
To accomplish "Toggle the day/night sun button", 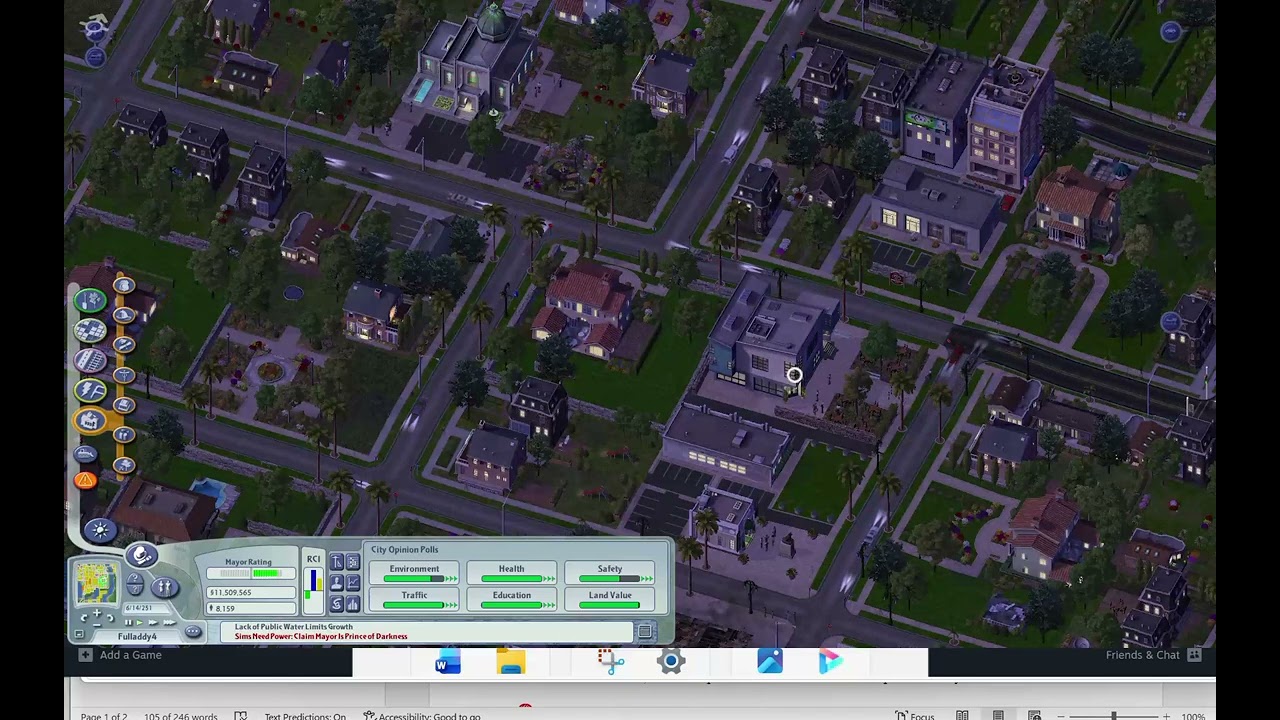I will click(99, 529).
